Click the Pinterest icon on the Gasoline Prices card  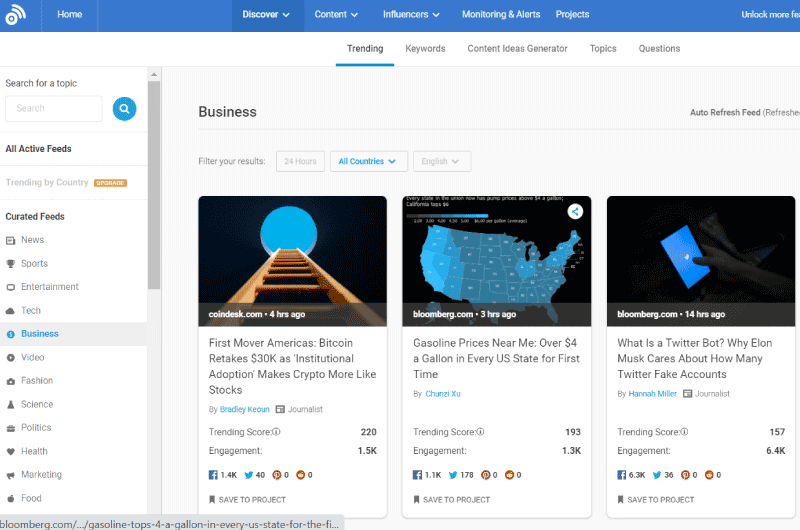tap(485, 475)
